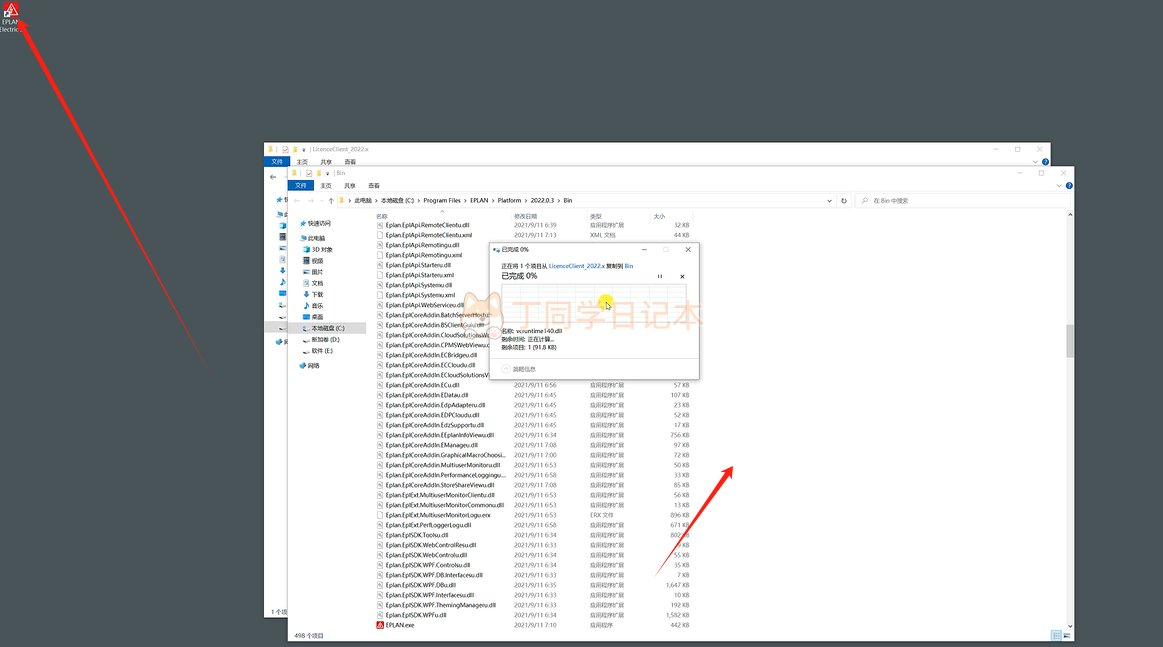
Task: Open the 共享 ribbon tab
Action: click(x=350, y=185)
